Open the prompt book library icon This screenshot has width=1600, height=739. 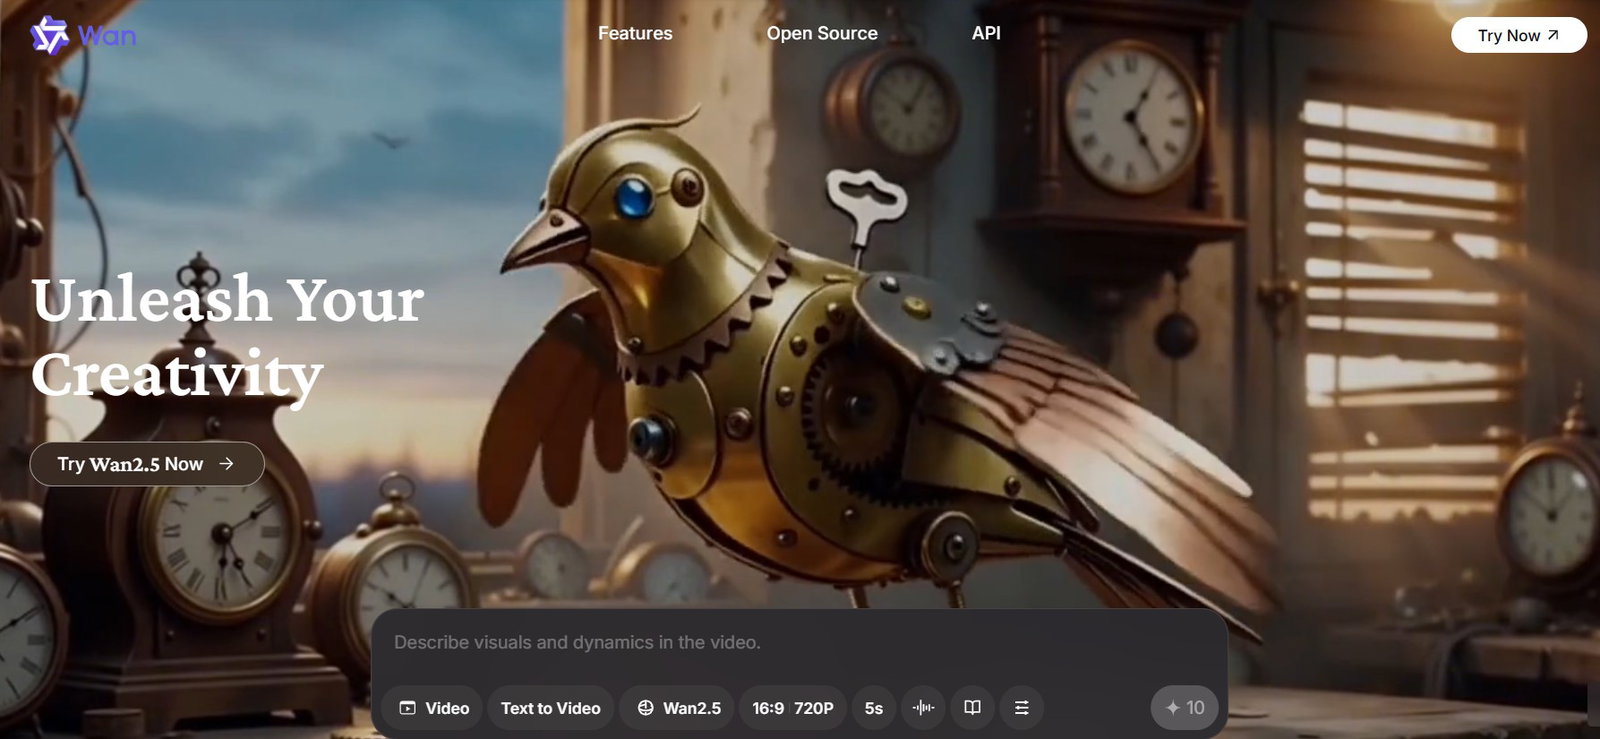(x=972, y=708)
